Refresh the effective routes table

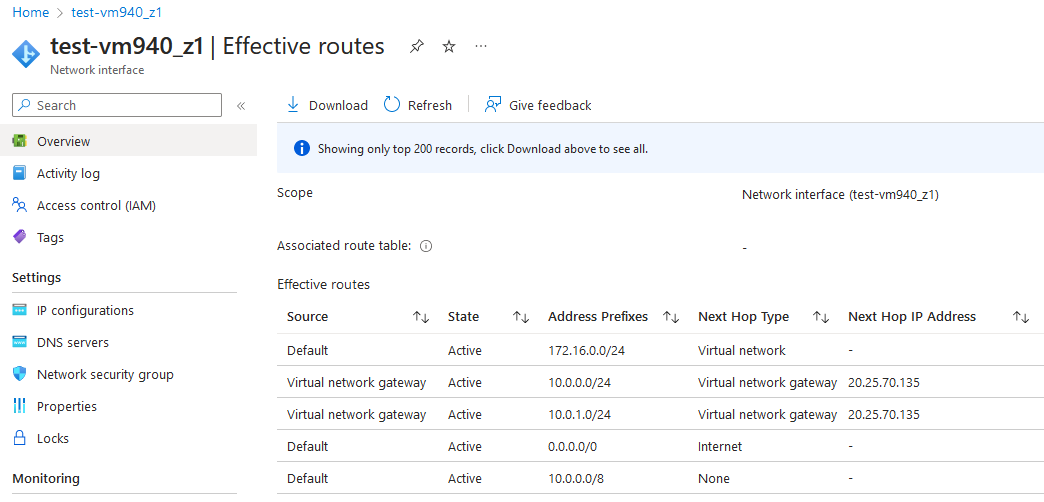pyautogui.click(x=418, y=105)
